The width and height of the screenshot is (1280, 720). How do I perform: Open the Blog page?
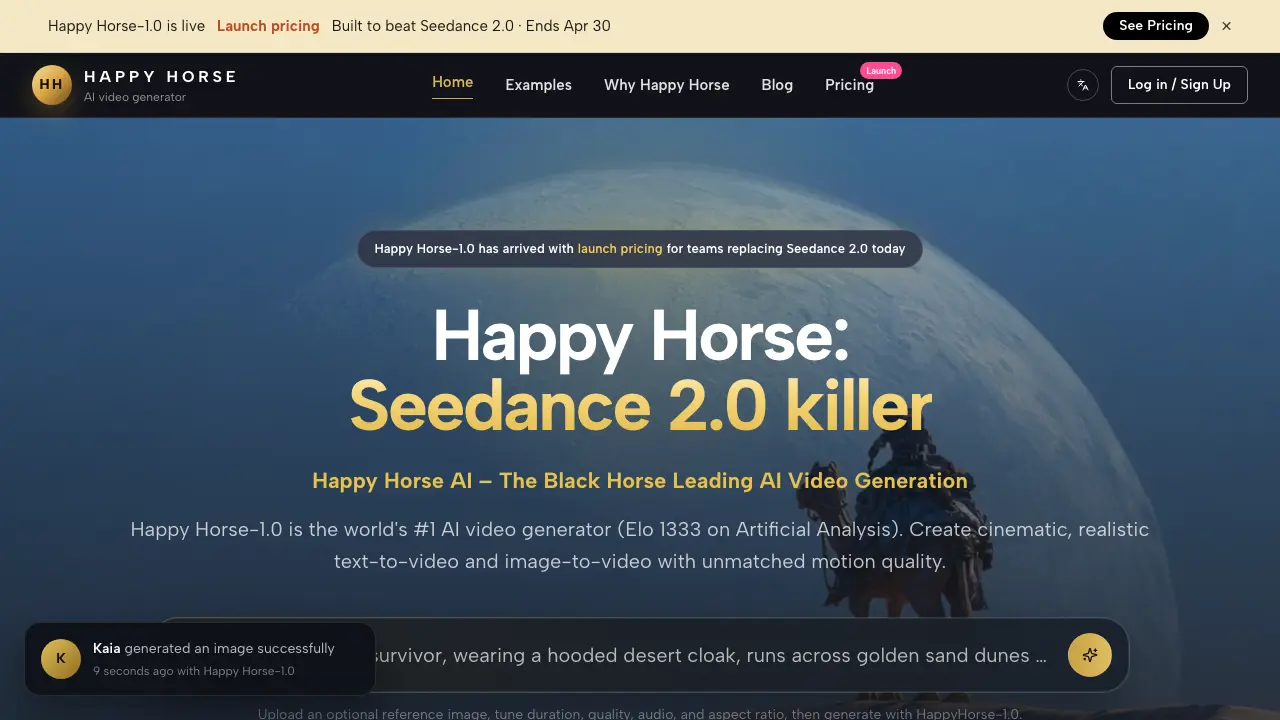pos(777,85)
